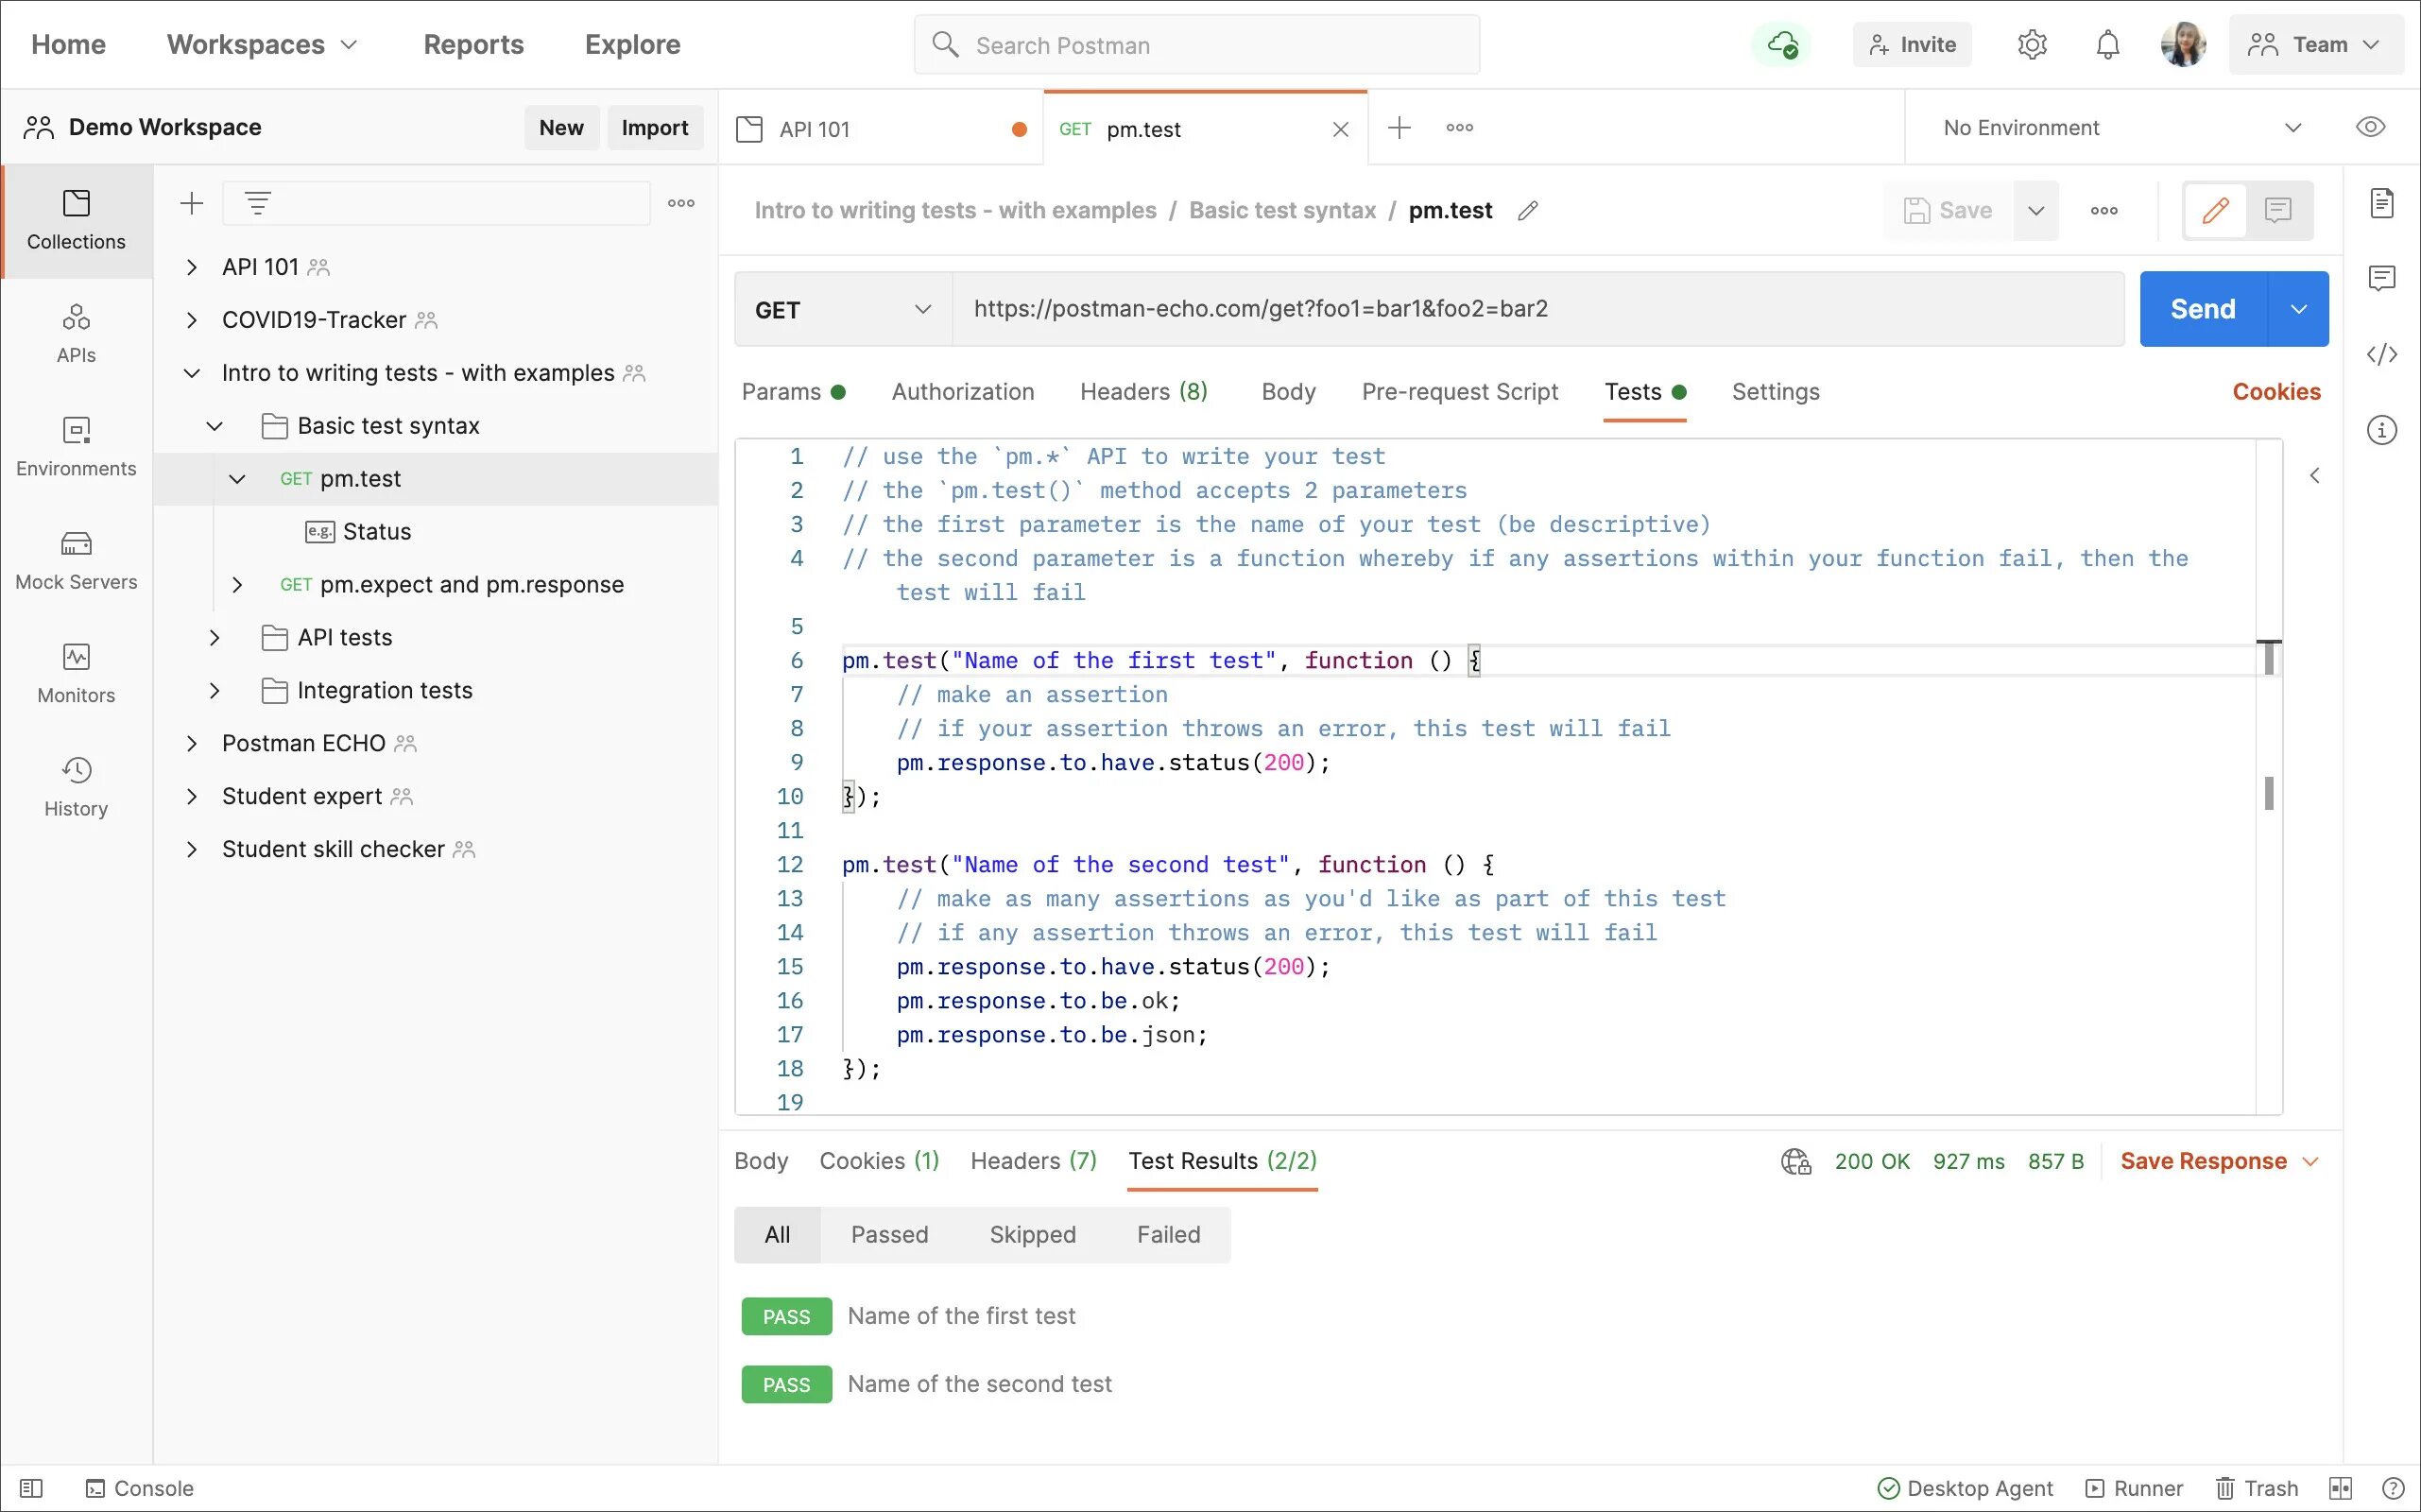Click the APIs panel icon

click(77, 333)
